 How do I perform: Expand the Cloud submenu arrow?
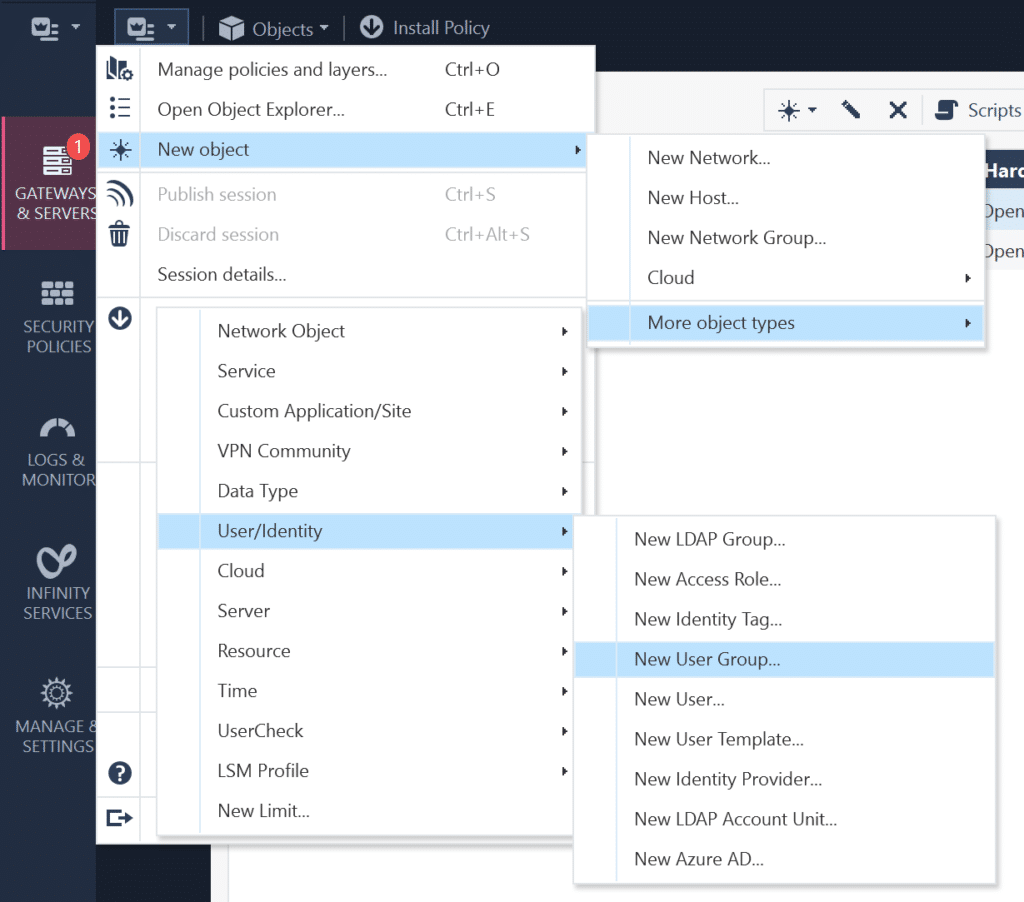967,278
